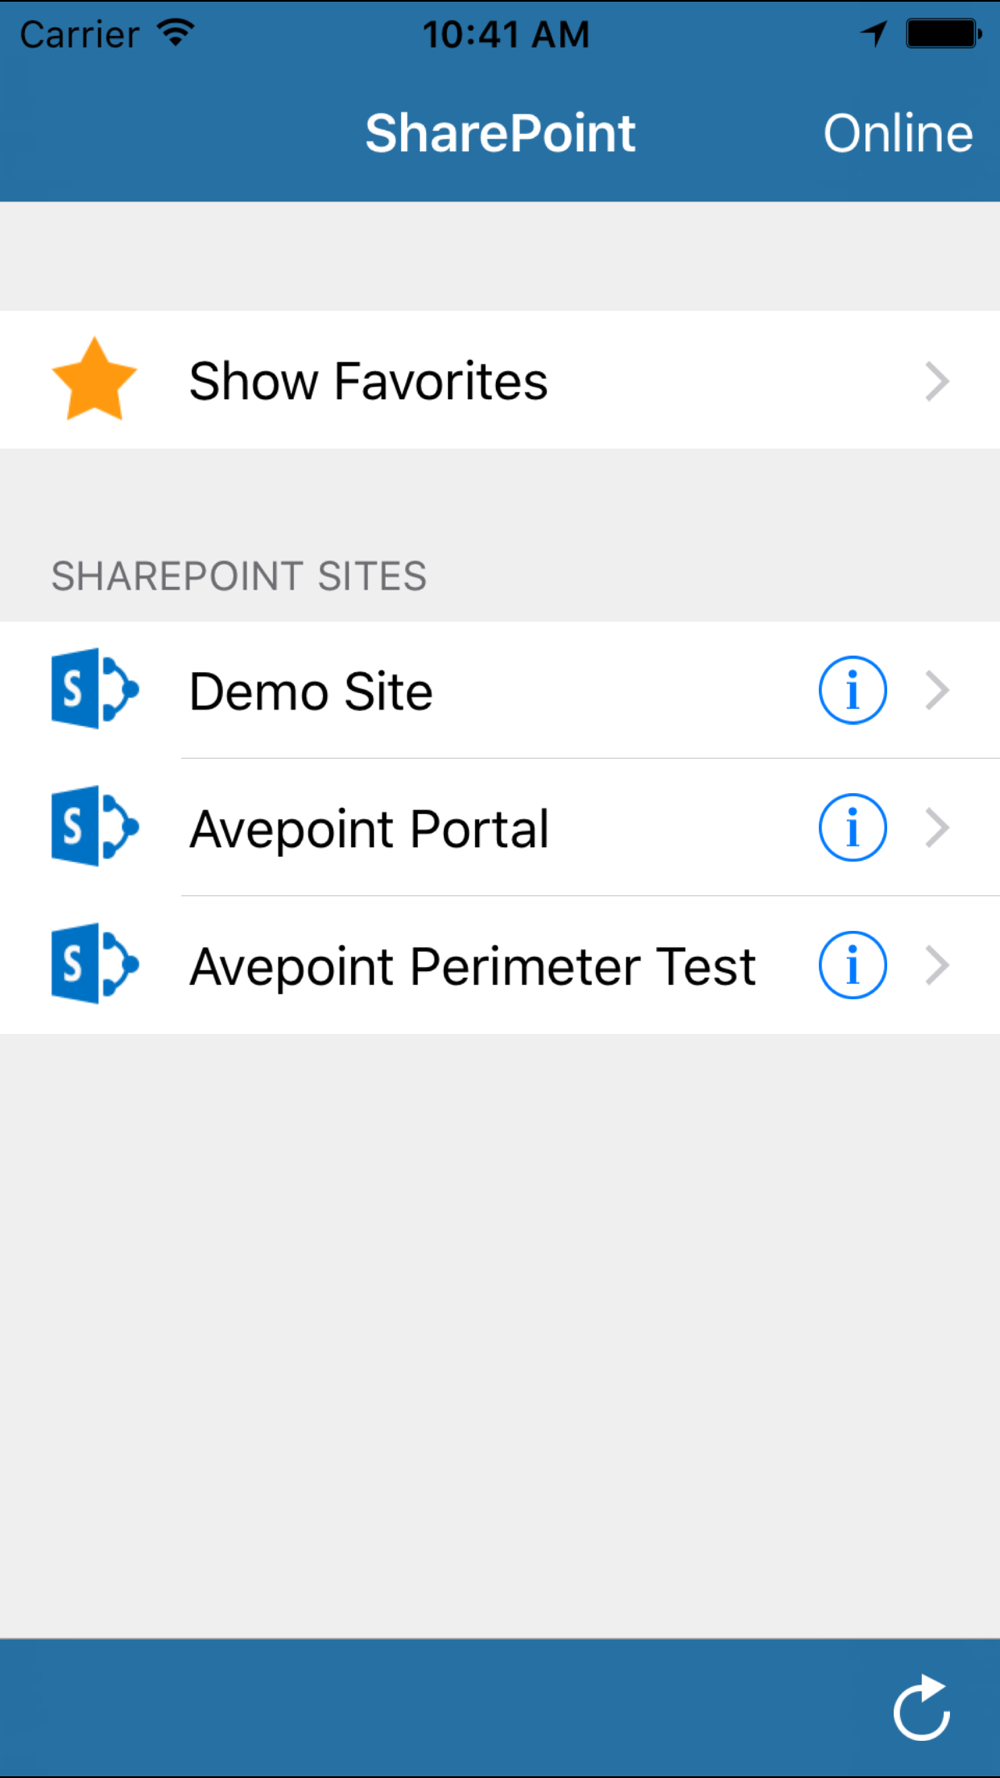Open info for Demo Site
1000x1778 pixels.
[x=852, y=690]
